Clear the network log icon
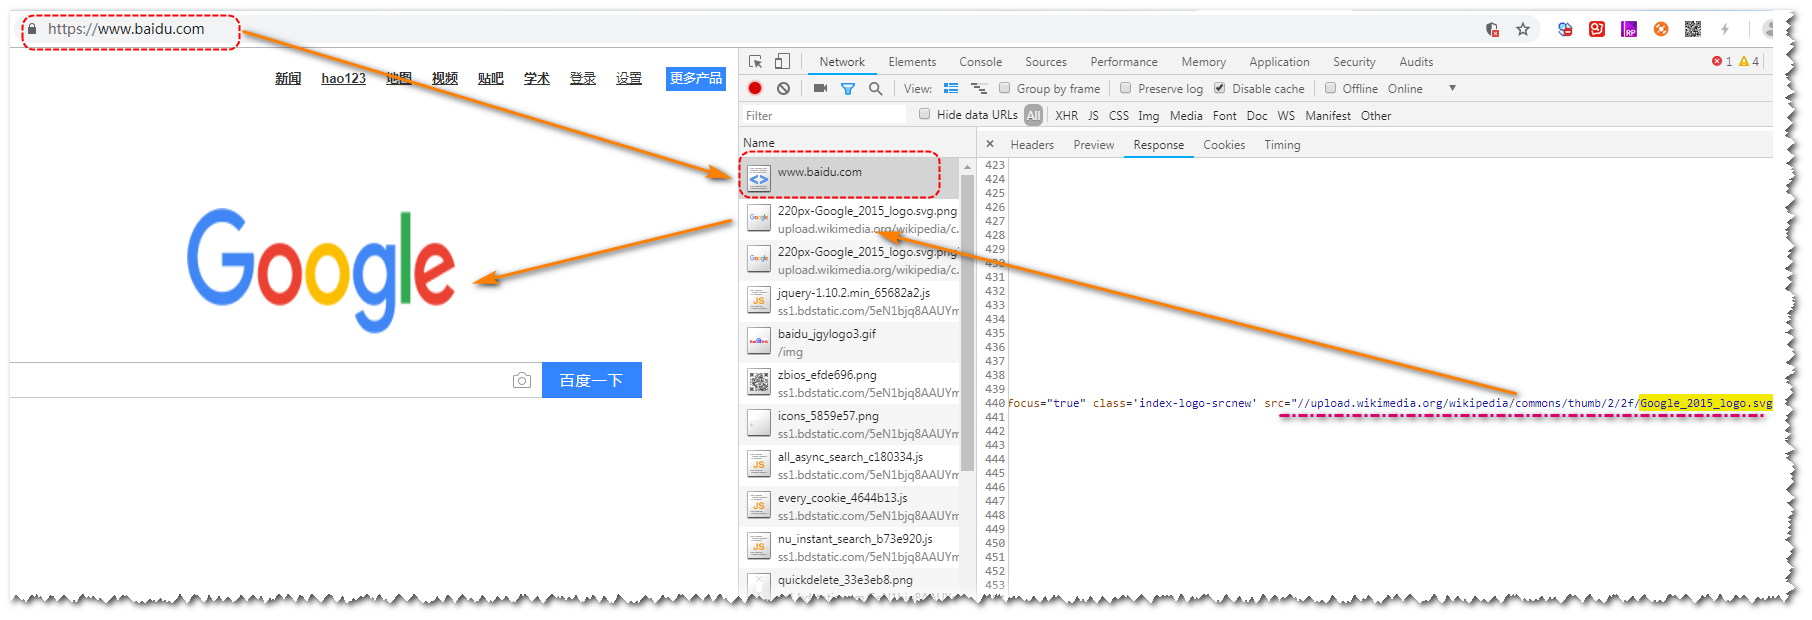This screenshot has width=1812, height=620. [784, 88]
